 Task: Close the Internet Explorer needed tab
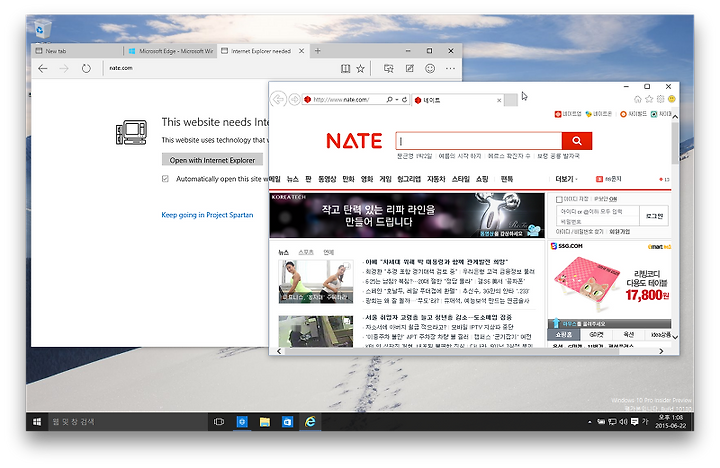pyautogui.click(x=302, y=51)
